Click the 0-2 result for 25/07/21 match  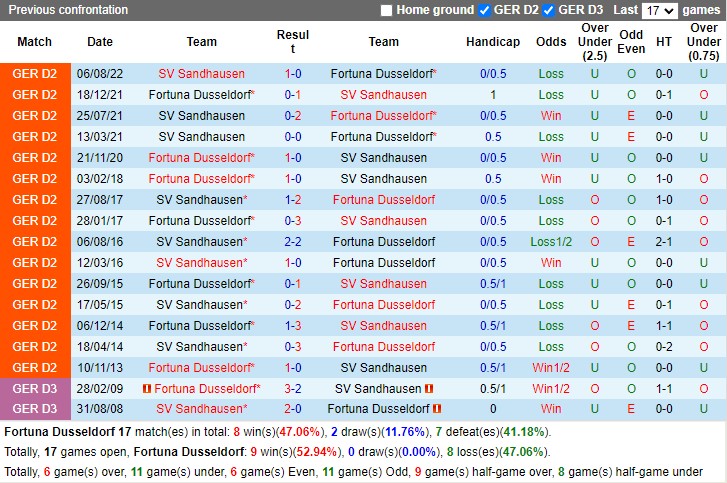293,116
